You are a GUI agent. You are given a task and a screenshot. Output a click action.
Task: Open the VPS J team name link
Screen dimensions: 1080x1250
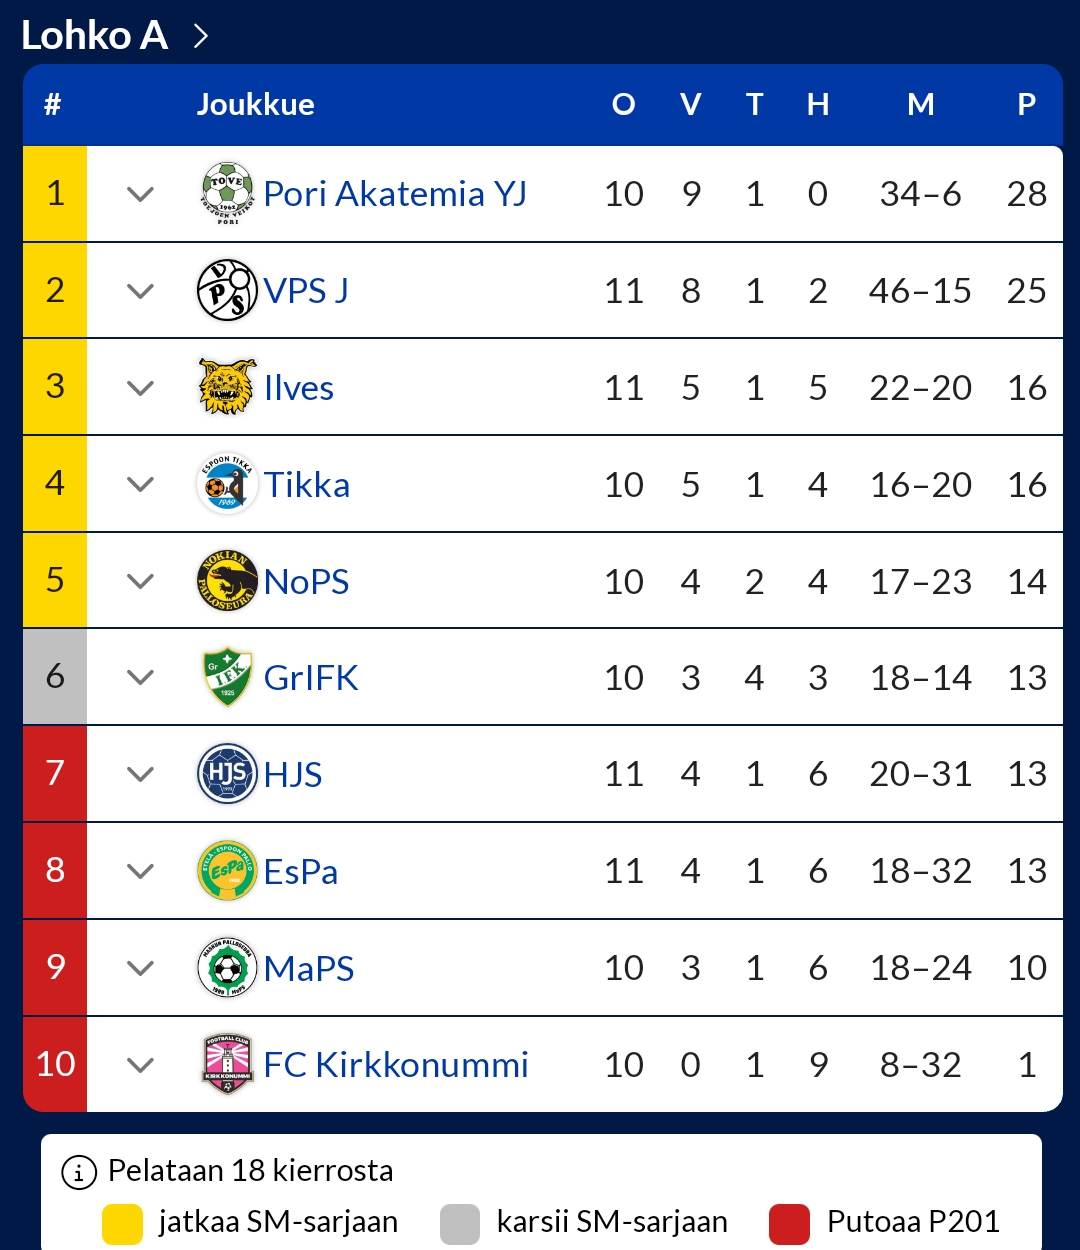(306, 291)
